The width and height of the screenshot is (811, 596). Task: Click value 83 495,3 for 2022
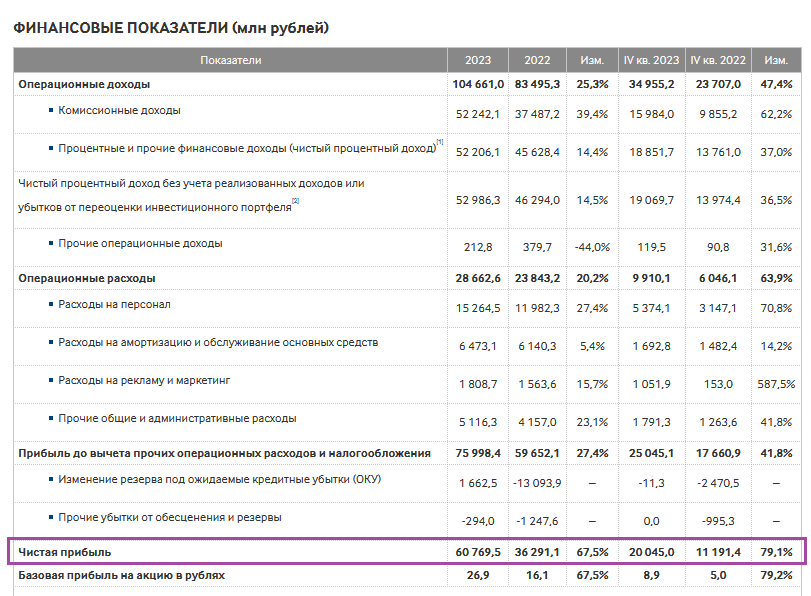pos(537,84)
